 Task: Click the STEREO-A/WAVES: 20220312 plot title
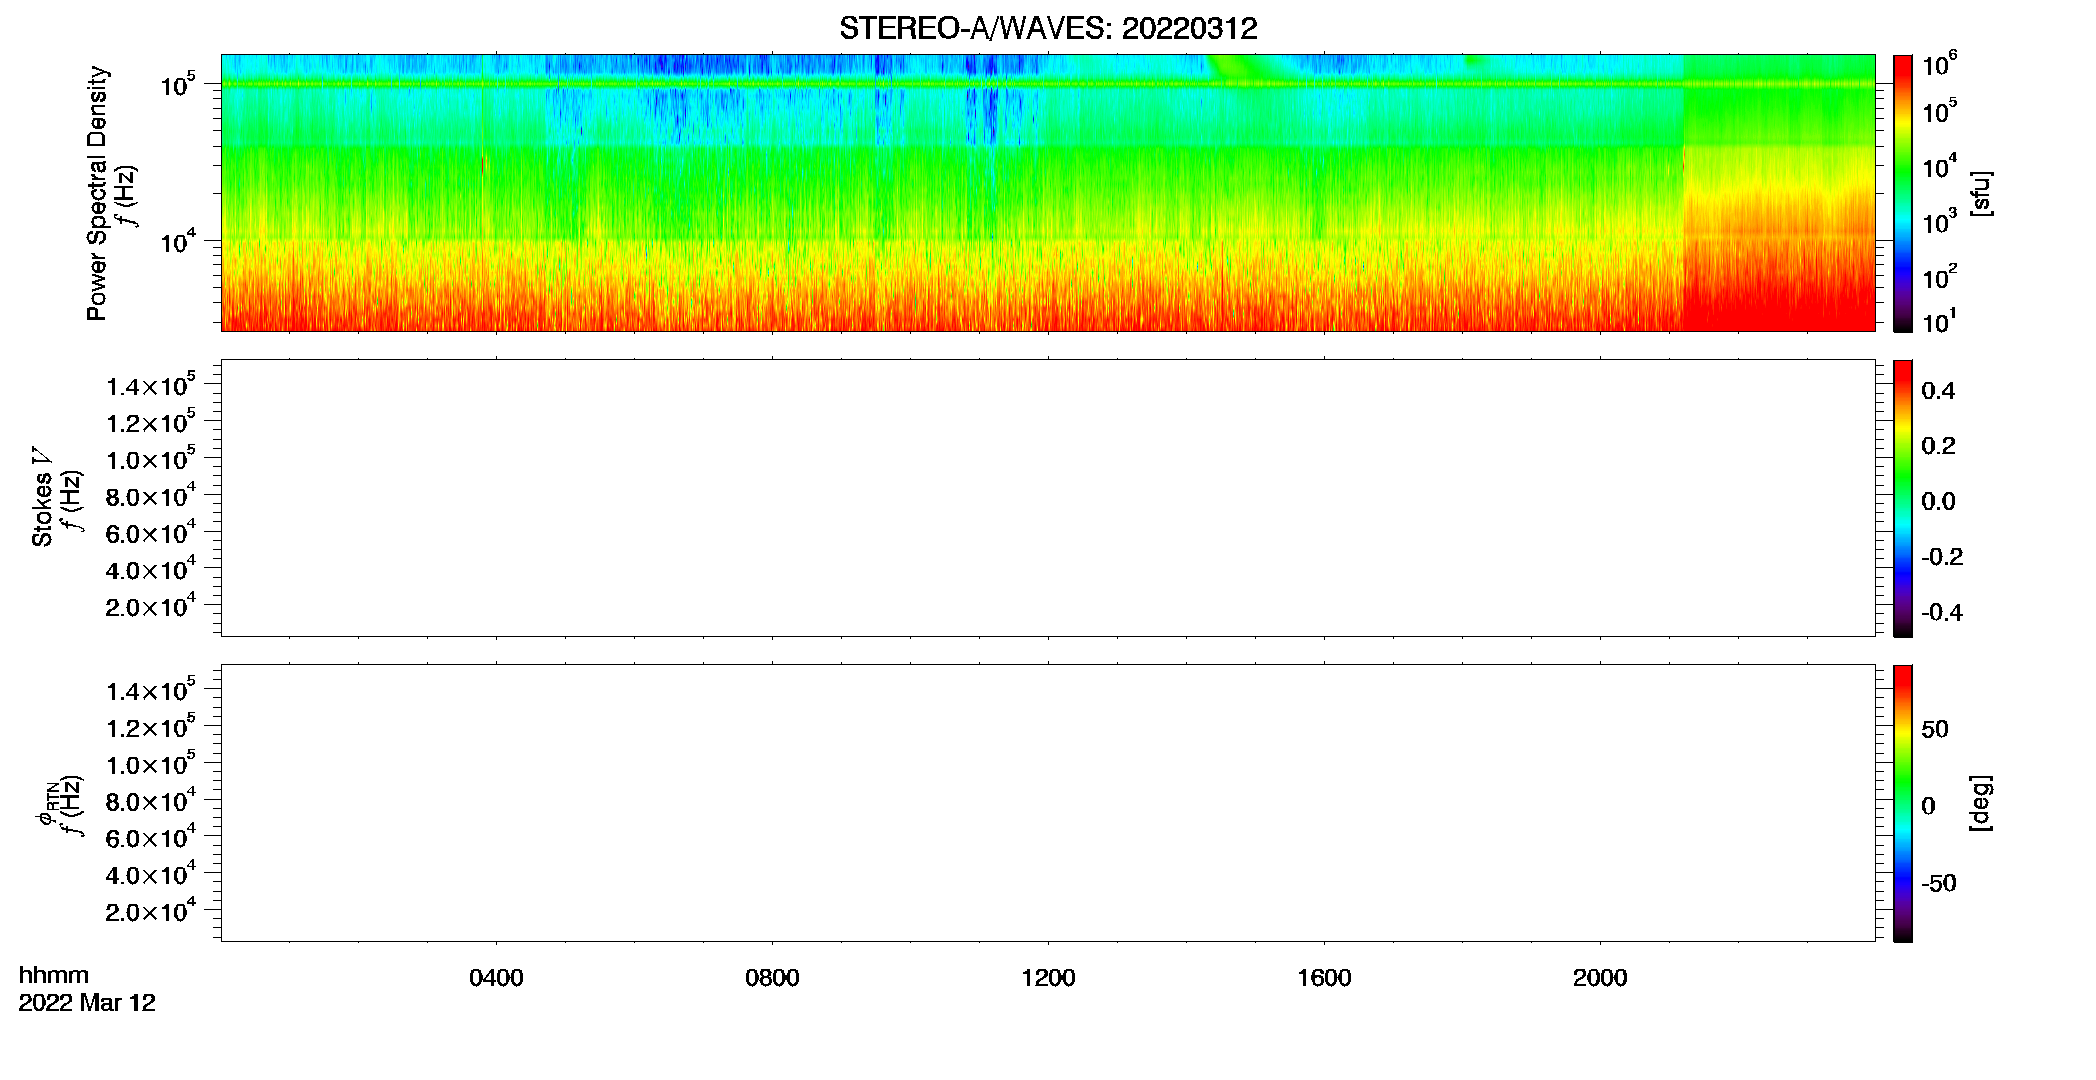[1048, 28]
